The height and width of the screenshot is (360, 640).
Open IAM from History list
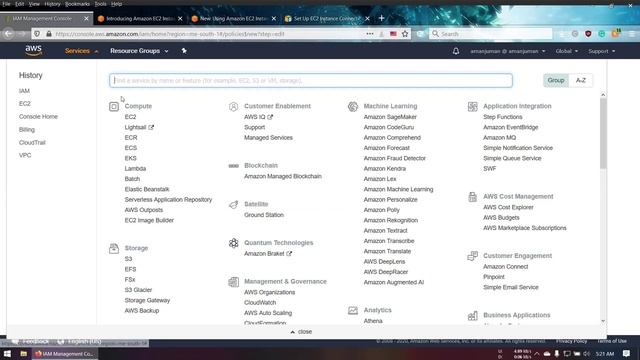(24, 91)
